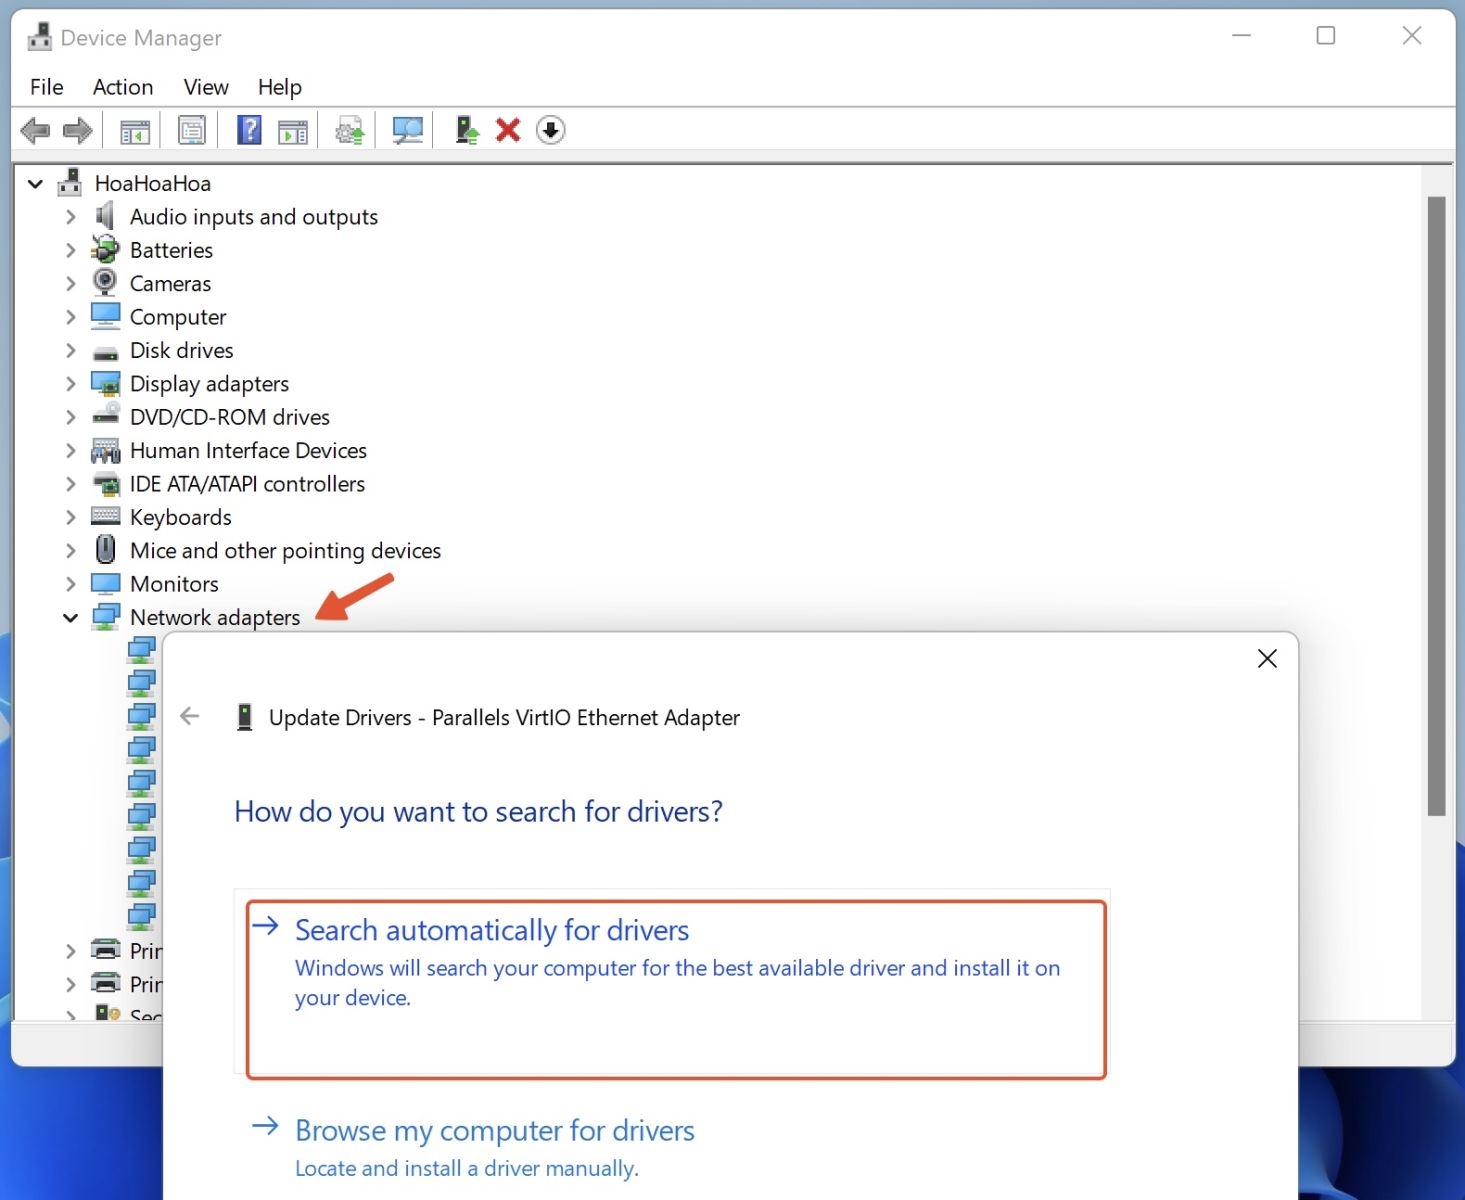Select the Keyboards tree item
The image size is (1465, 1200).
pyautogui.click(x=180, y=517)
